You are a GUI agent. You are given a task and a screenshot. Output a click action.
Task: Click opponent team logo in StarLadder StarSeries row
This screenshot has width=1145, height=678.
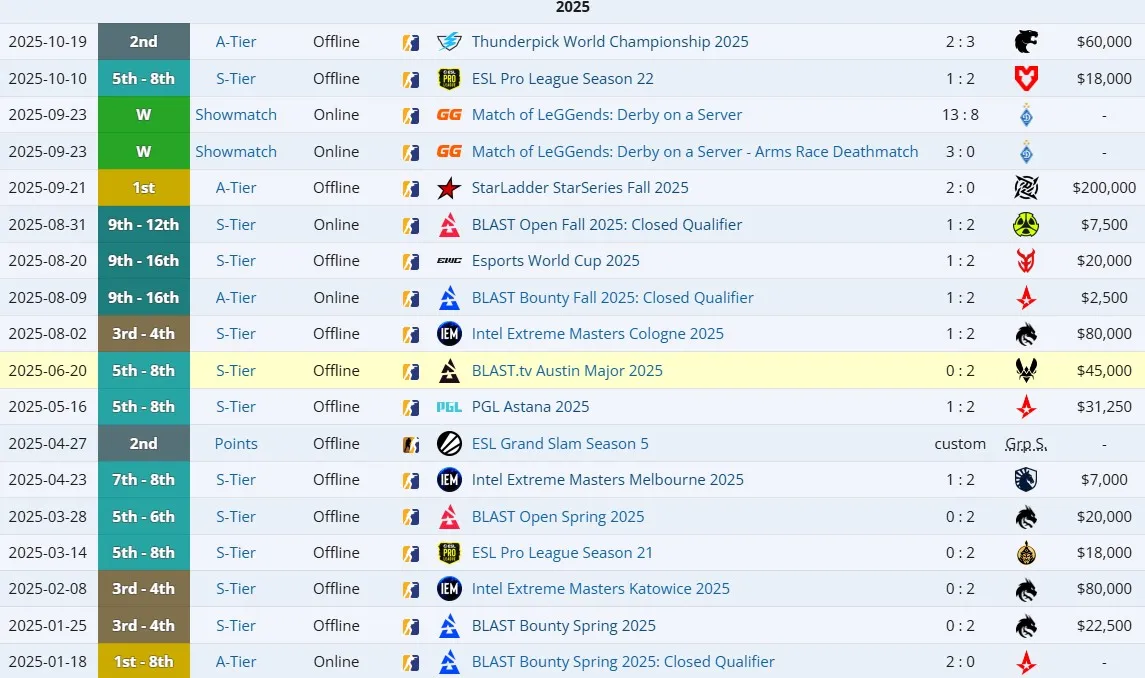click(1026, 188)
